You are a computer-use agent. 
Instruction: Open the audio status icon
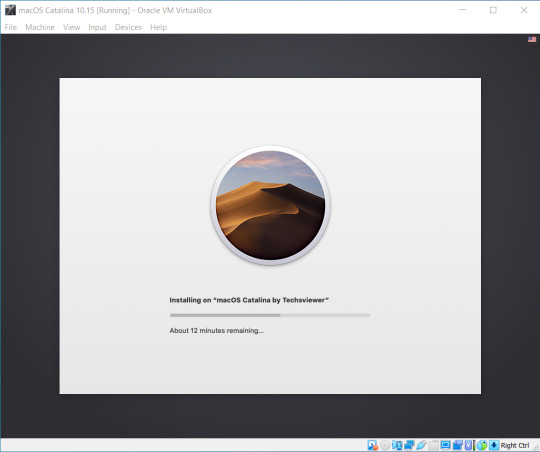397,445
